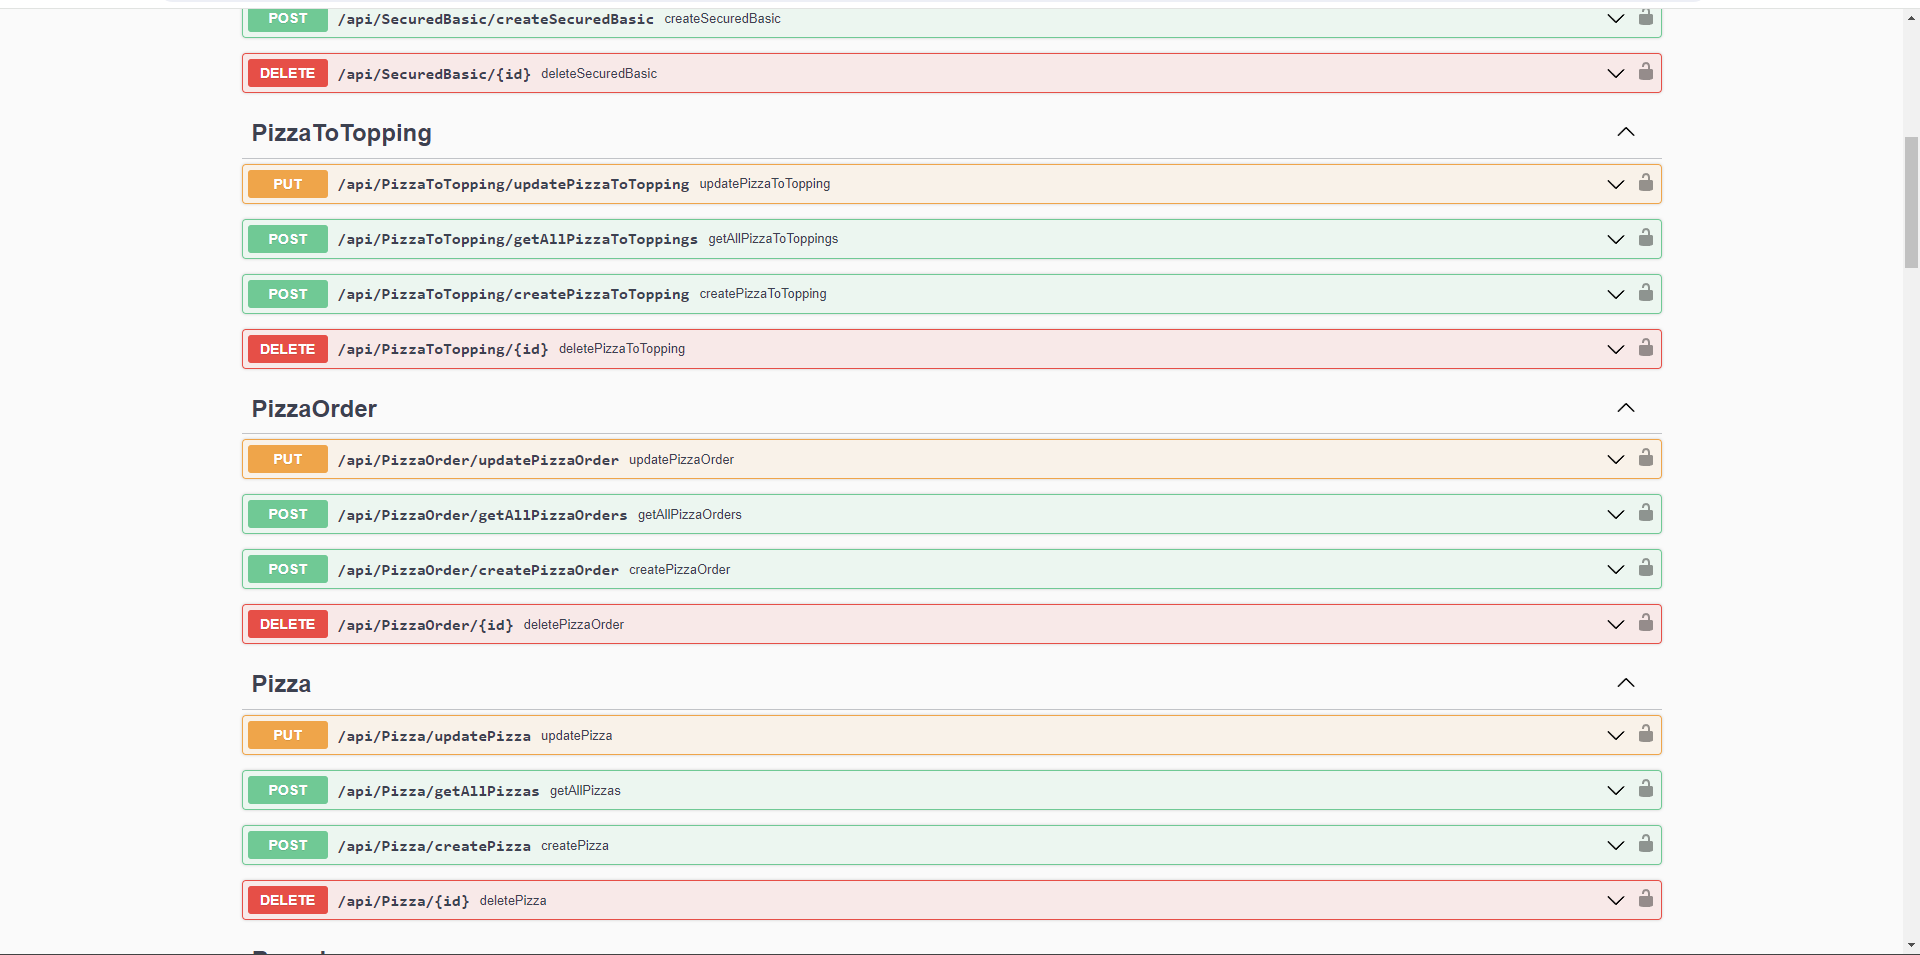Expand the createPizza endpoint arrow

(1615, 845)
